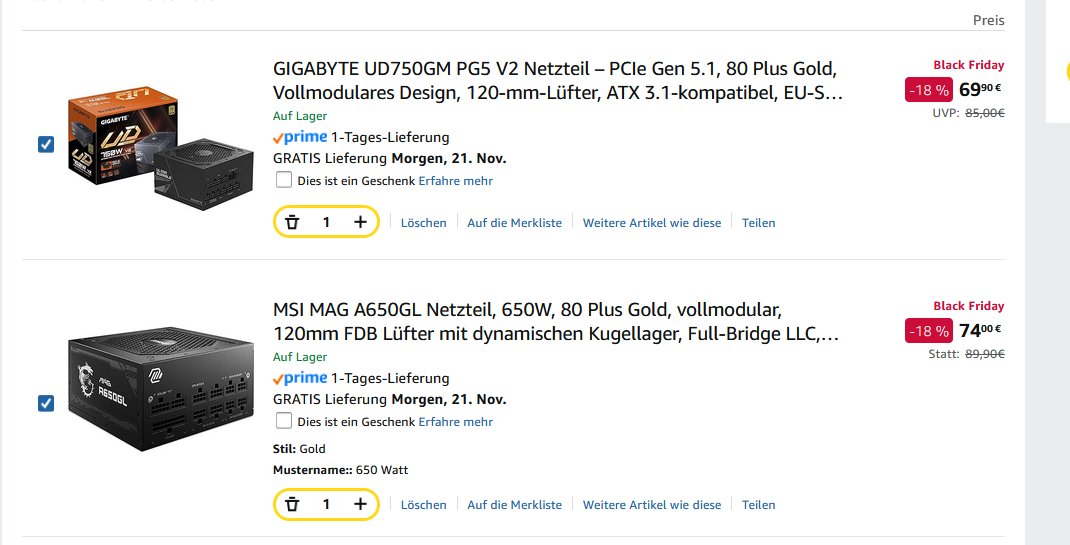This screenshot has width=1070, height=545.
Task: Increase quantity of MSI A650GL with plus
Action: (360, 504)
